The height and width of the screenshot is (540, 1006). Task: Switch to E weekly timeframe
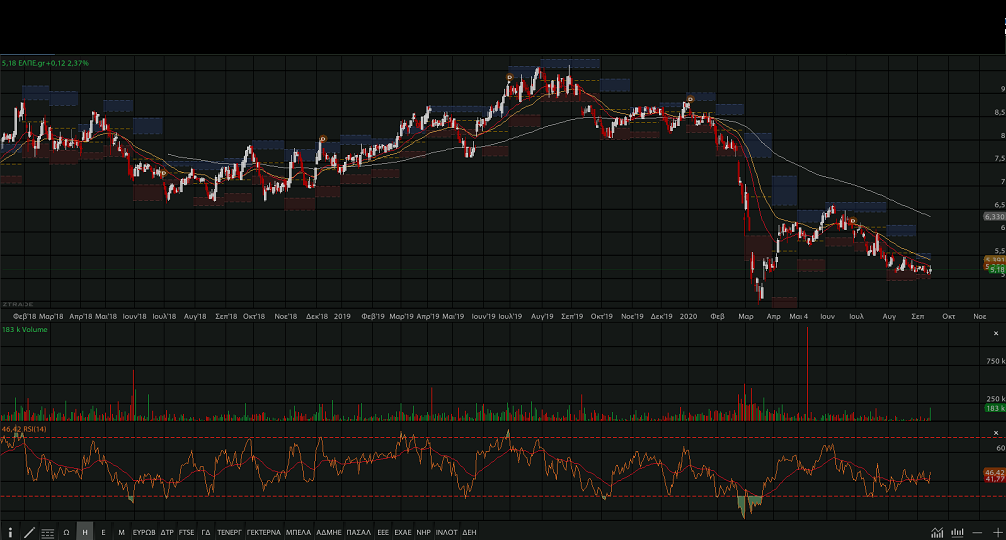pos(103,532)
